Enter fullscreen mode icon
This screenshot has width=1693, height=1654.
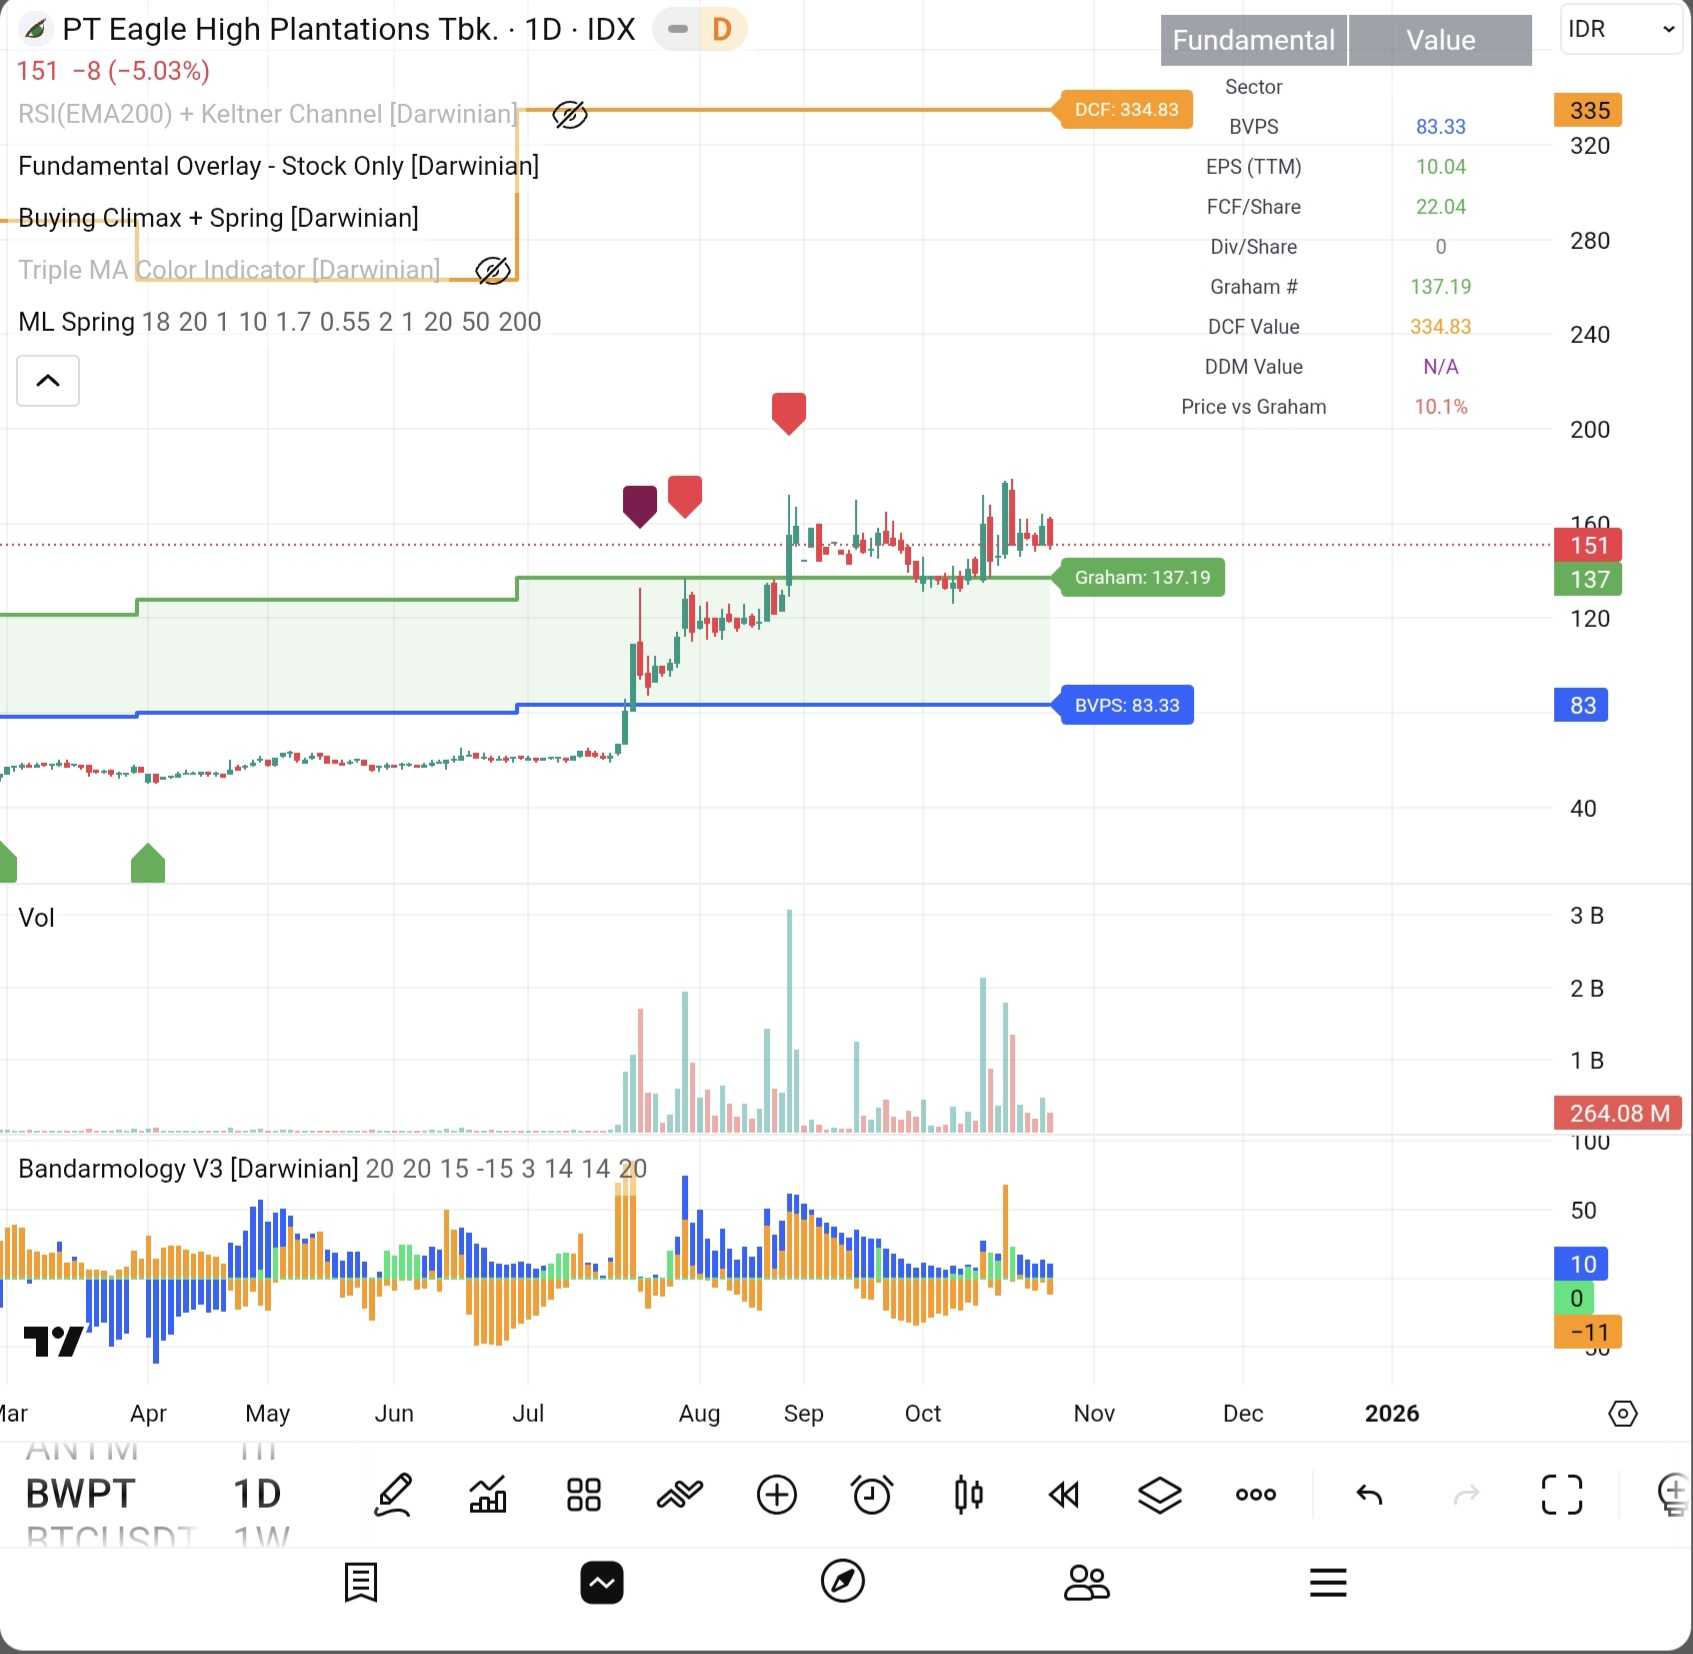coord(1562,1495)
